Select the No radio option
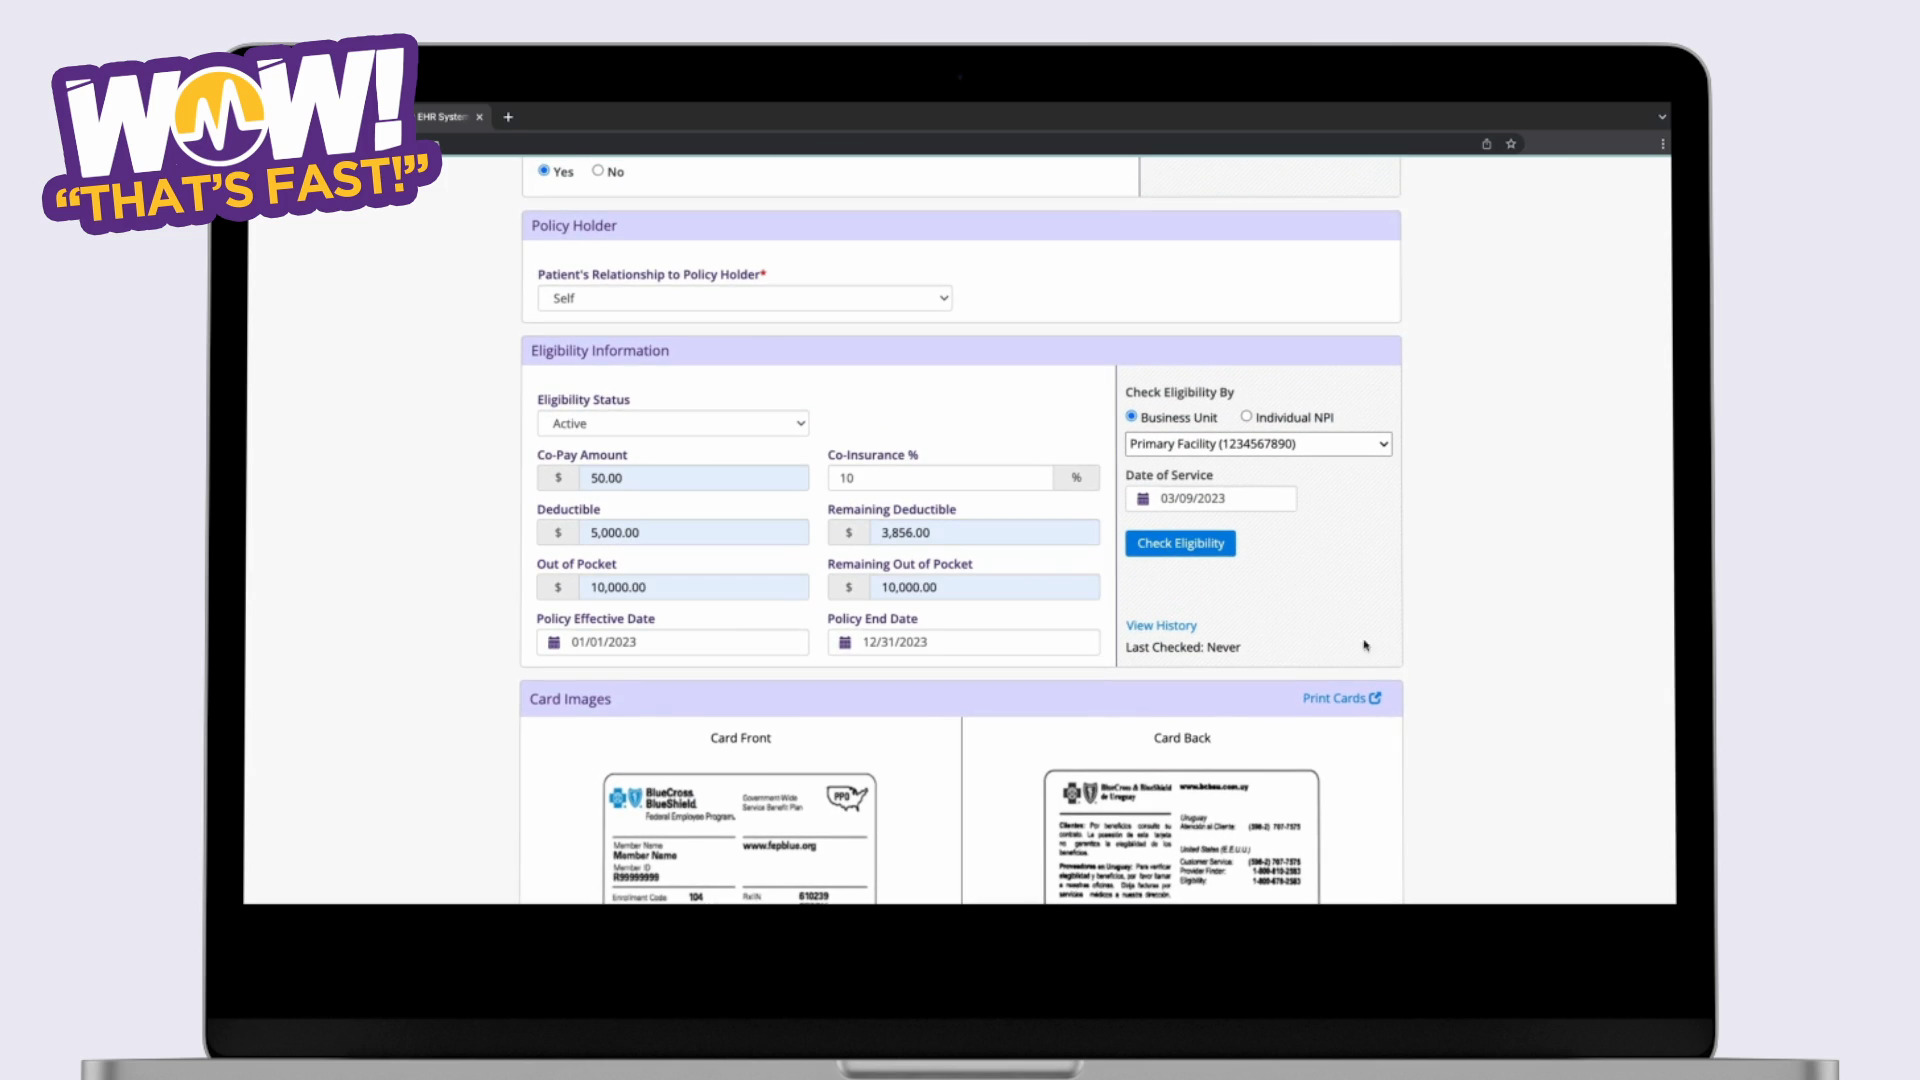1920x1080 pixels. 597,170
